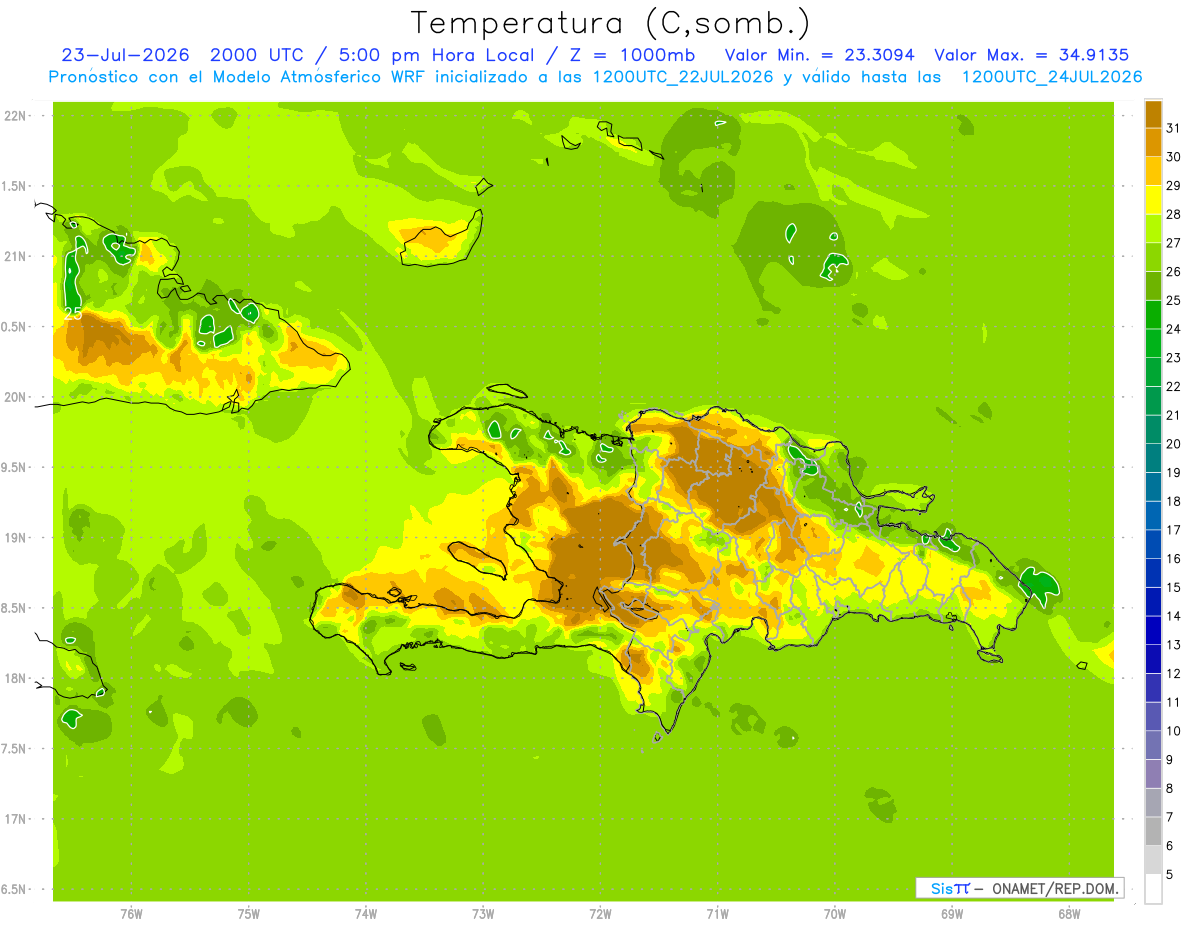
Task: Click the "21N" latitude label
Action: click(13, 256)
